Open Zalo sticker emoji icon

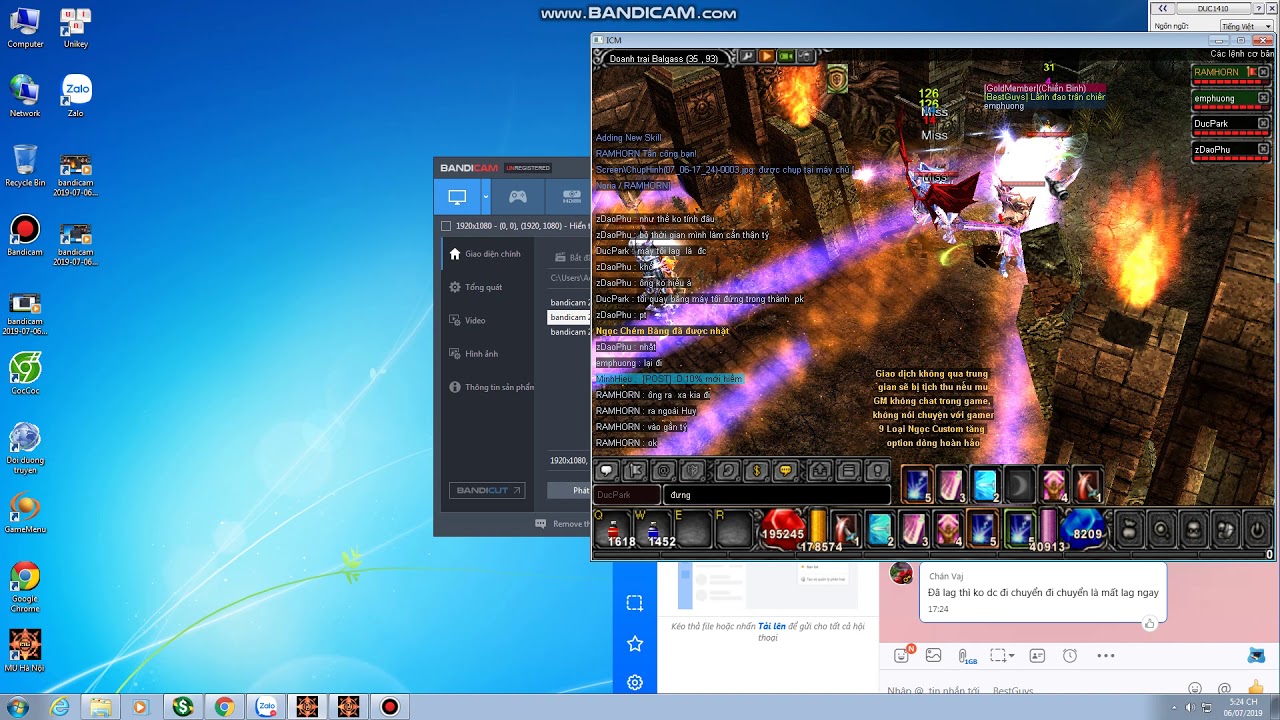coord(902,655)
